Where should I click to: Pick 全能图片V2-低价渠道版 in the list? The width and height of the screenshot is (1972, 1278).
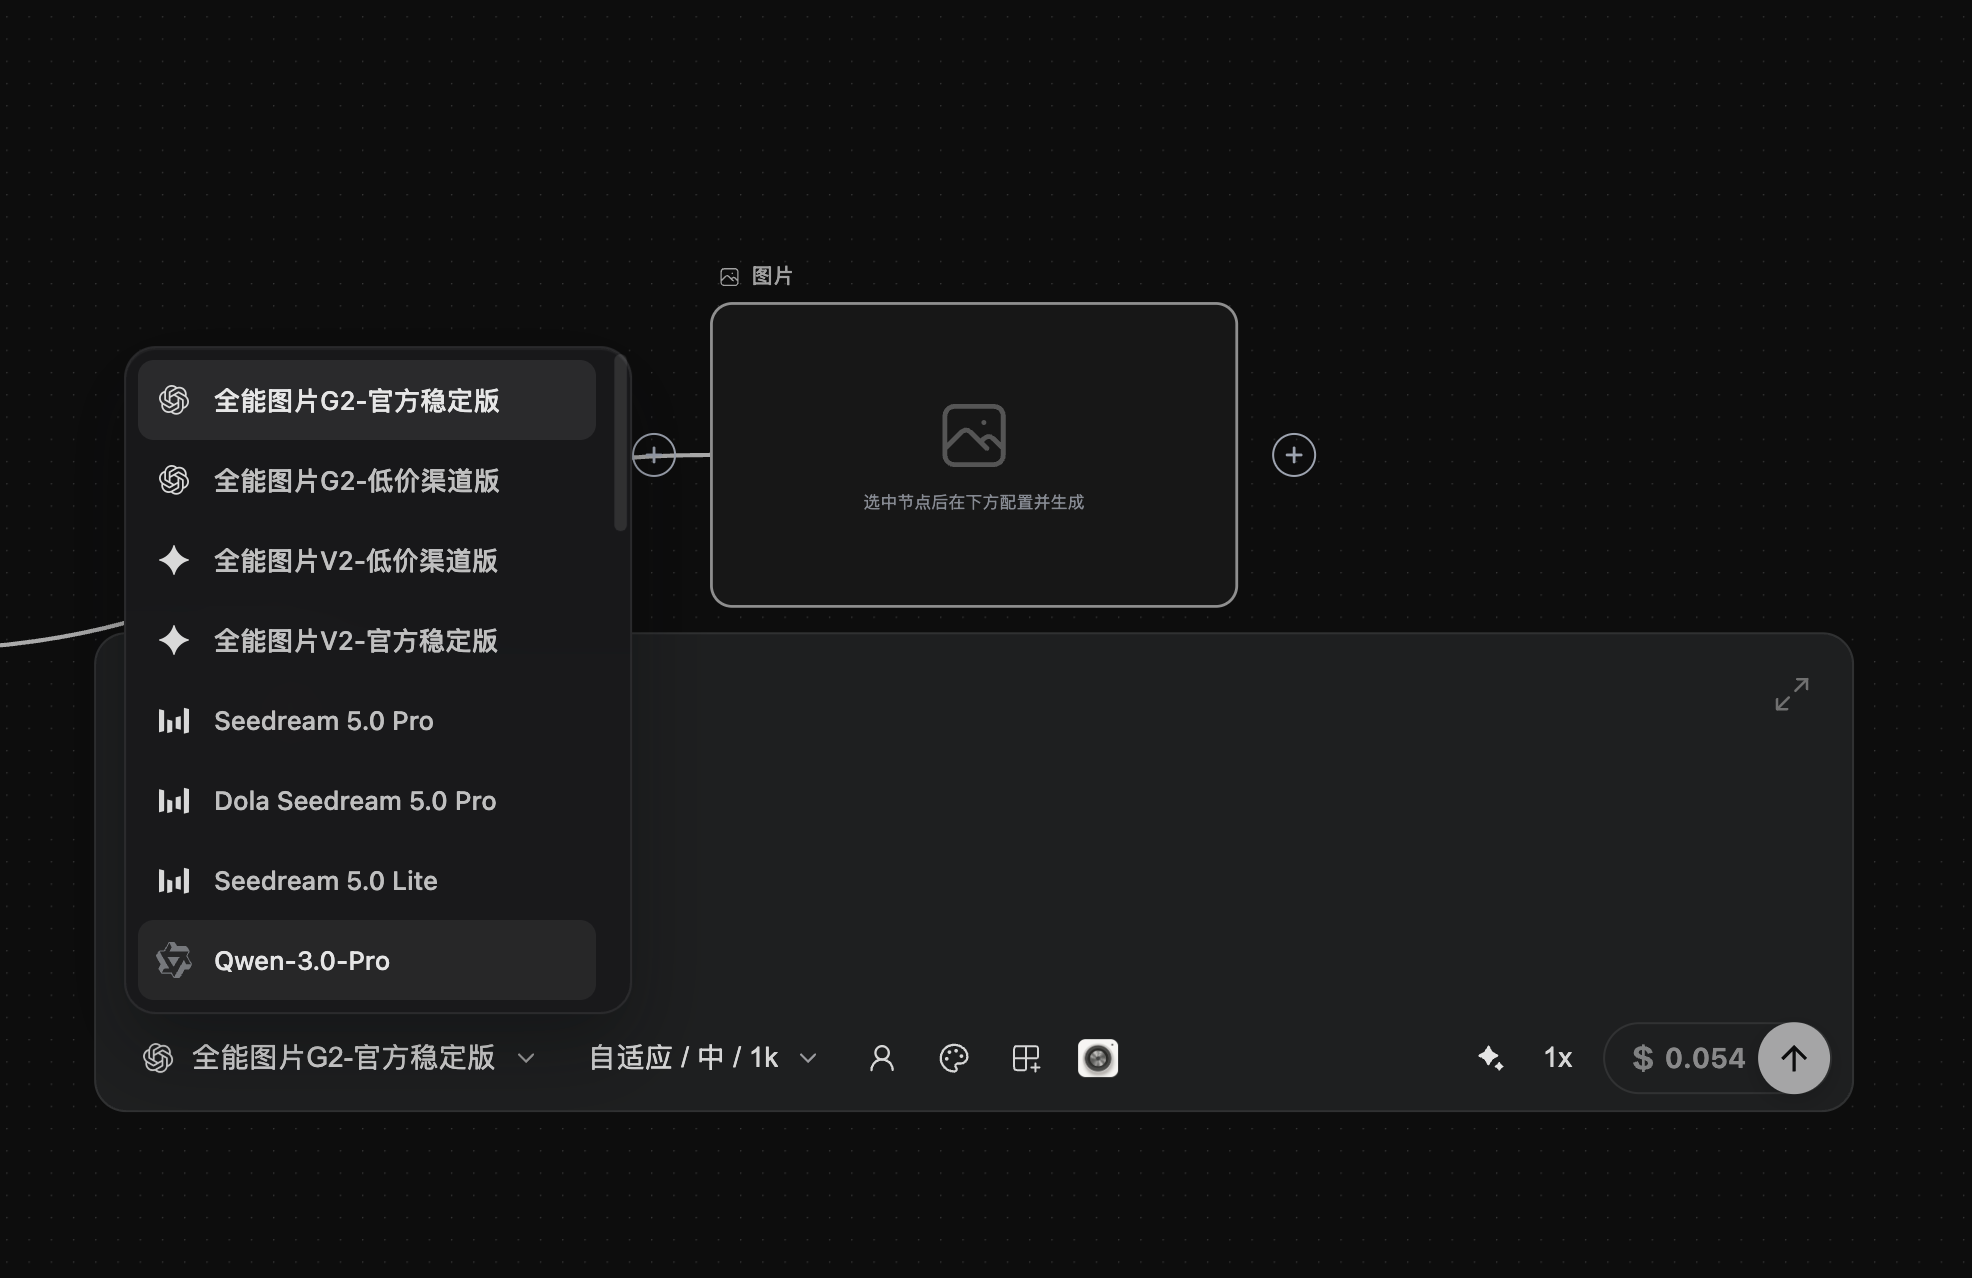coord(367,560)
